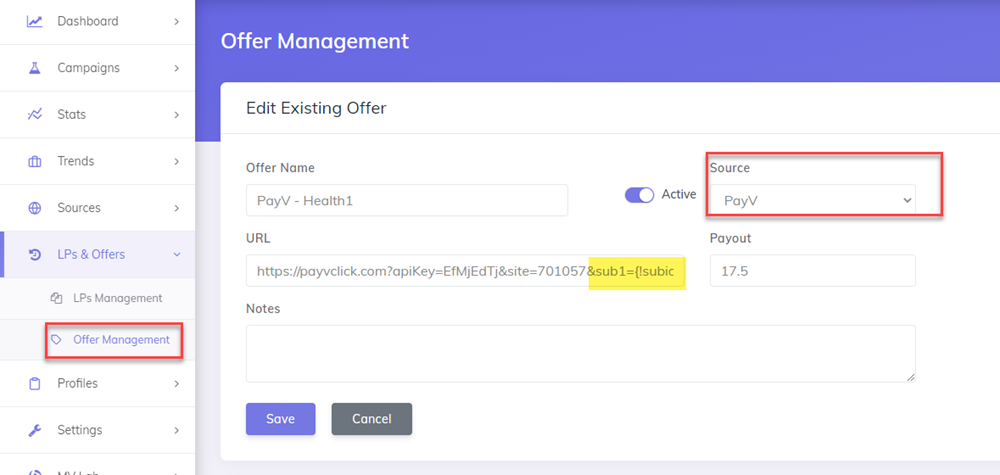Expand the Sources menu chevron
Image resolution: width=1000 pixels, height=475 pixels.
[x=176, y=208]
